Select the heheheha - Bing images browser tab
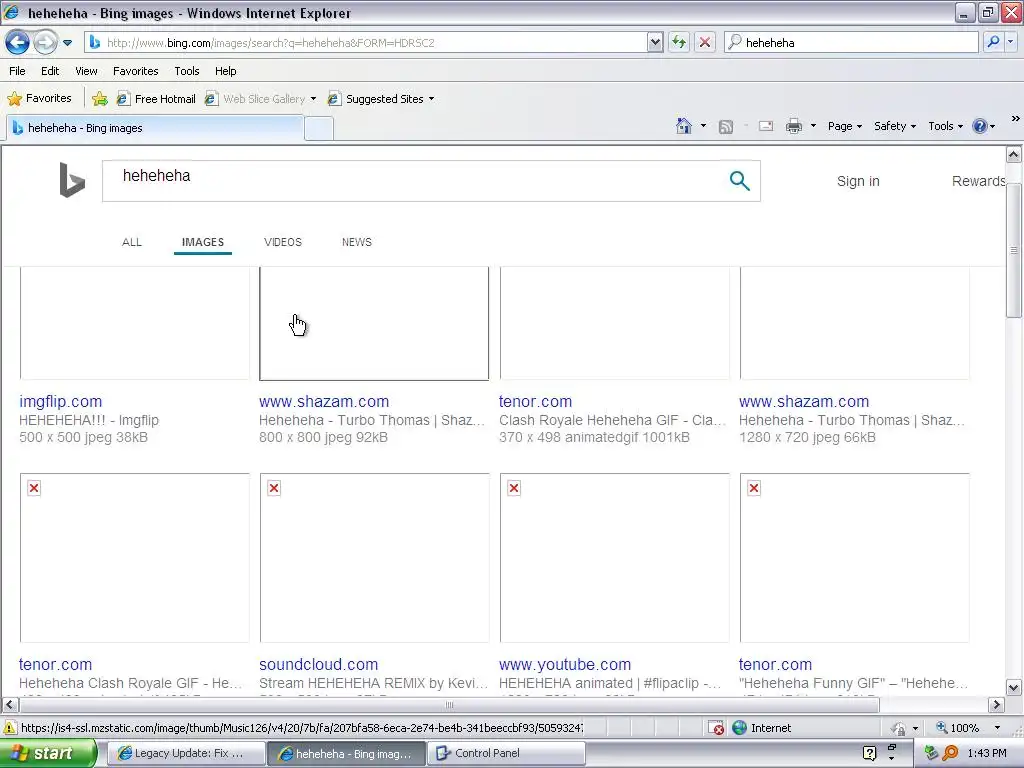 pos(155,128)
